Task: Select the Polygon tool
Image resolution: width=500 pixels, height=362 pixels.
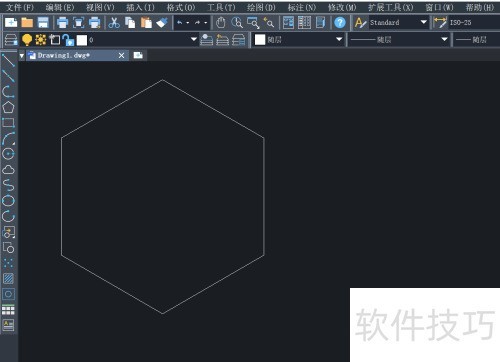Action: tap(8, 107)
